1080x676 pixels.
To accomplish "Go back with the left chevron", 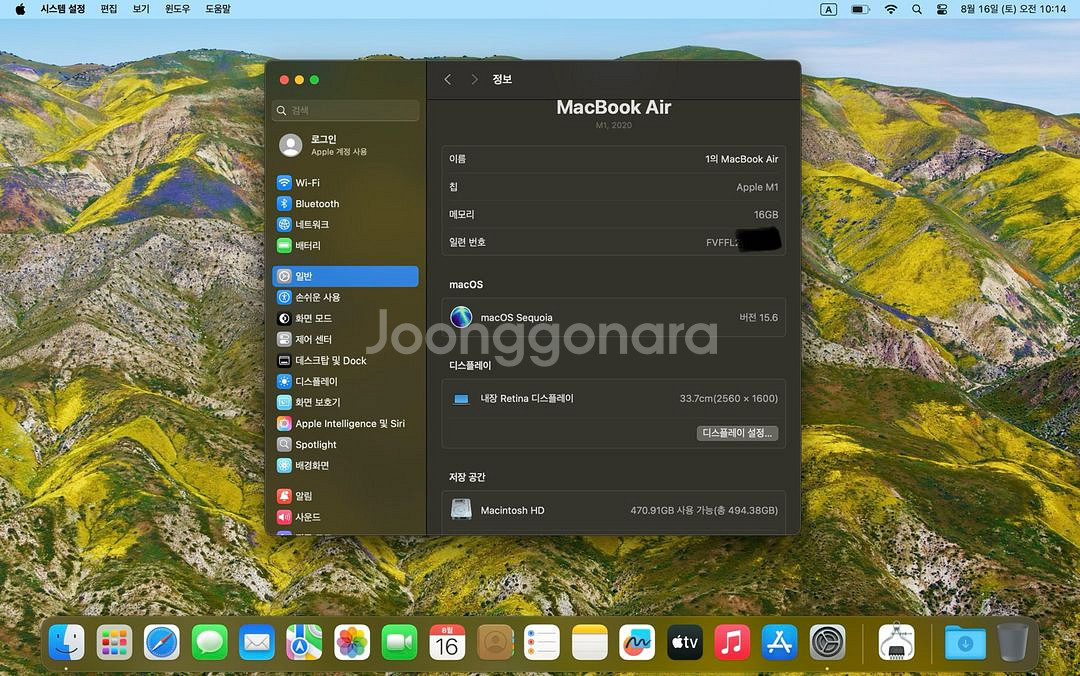I will (448, 79).
